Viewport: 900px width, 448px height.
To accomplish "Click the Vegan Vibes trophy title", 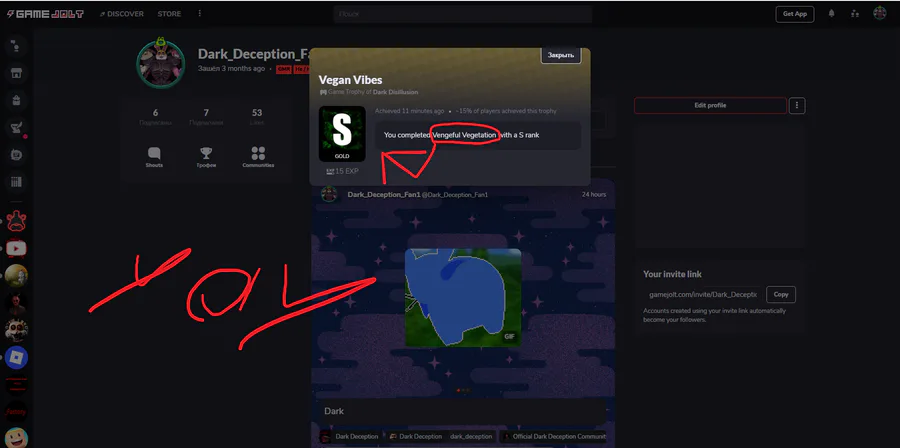I will point(350,80).
